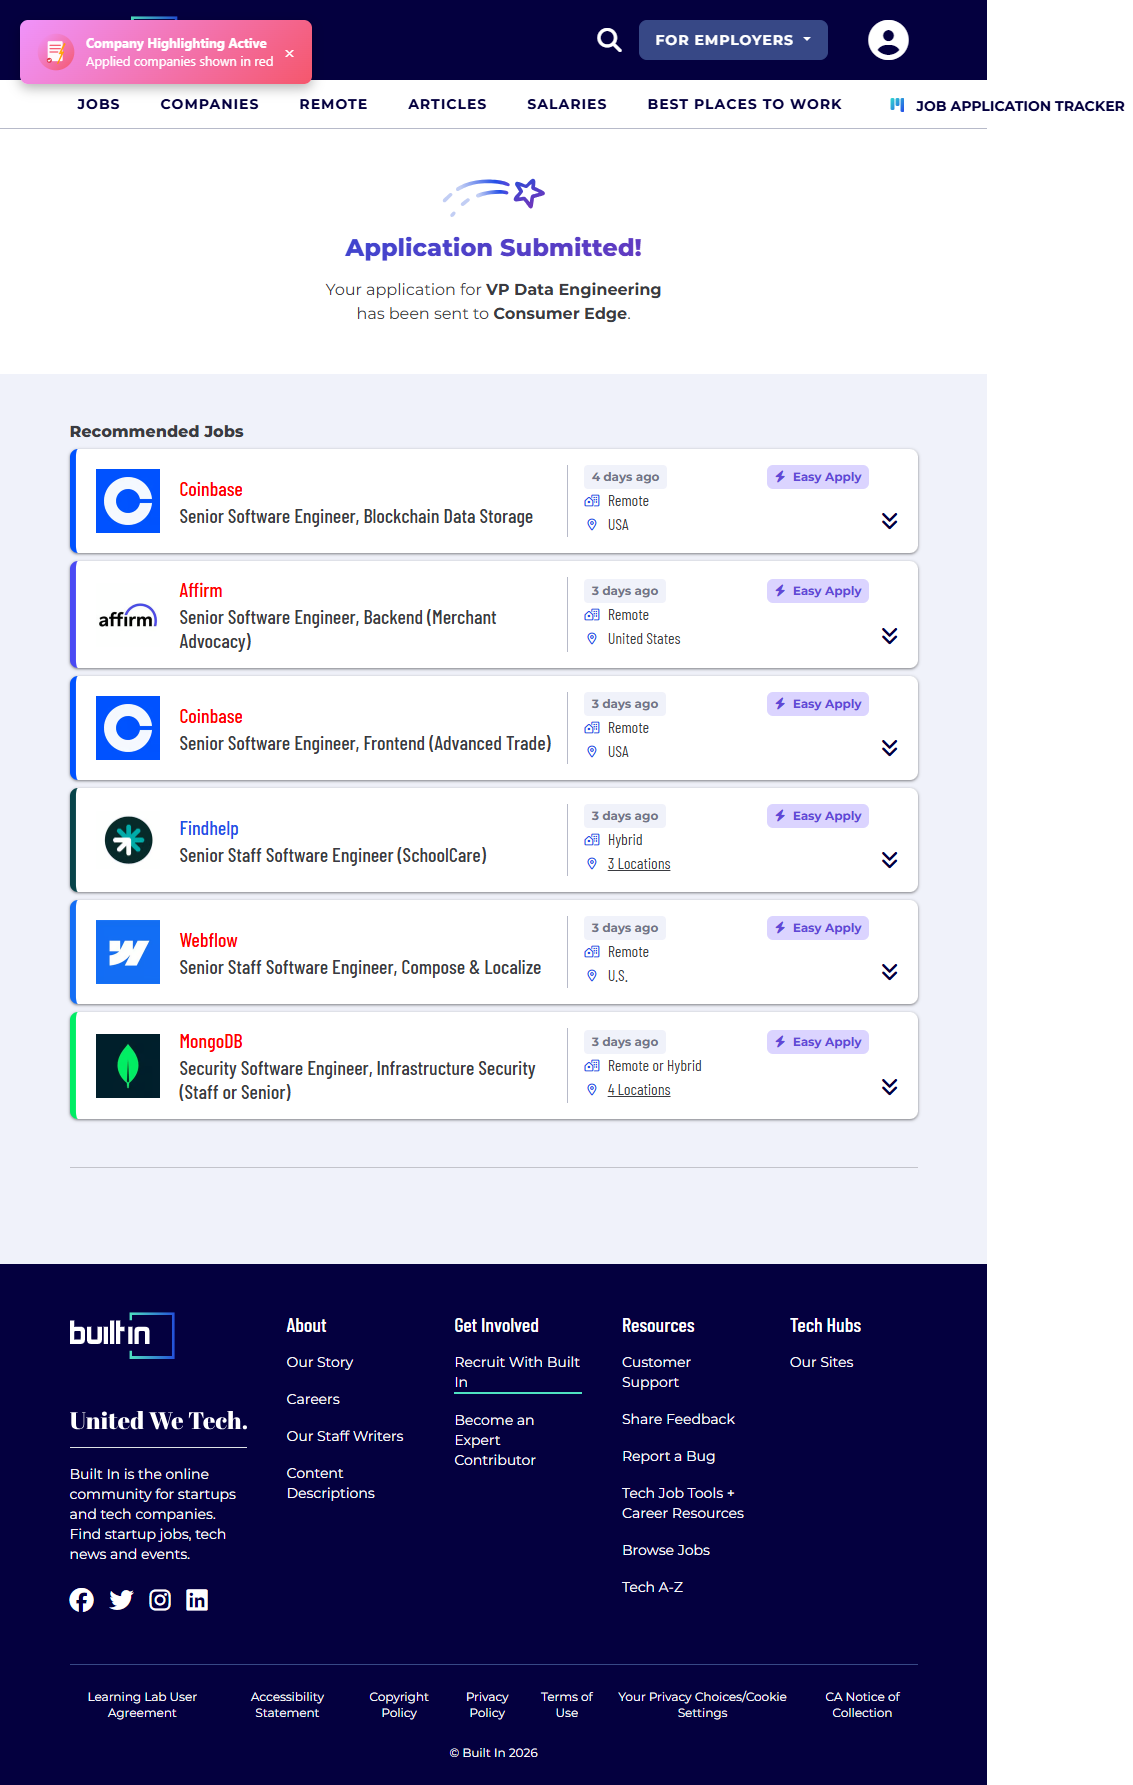Open the Companies navigation item
The image size is (1133, 1785).
click(209, 104)
